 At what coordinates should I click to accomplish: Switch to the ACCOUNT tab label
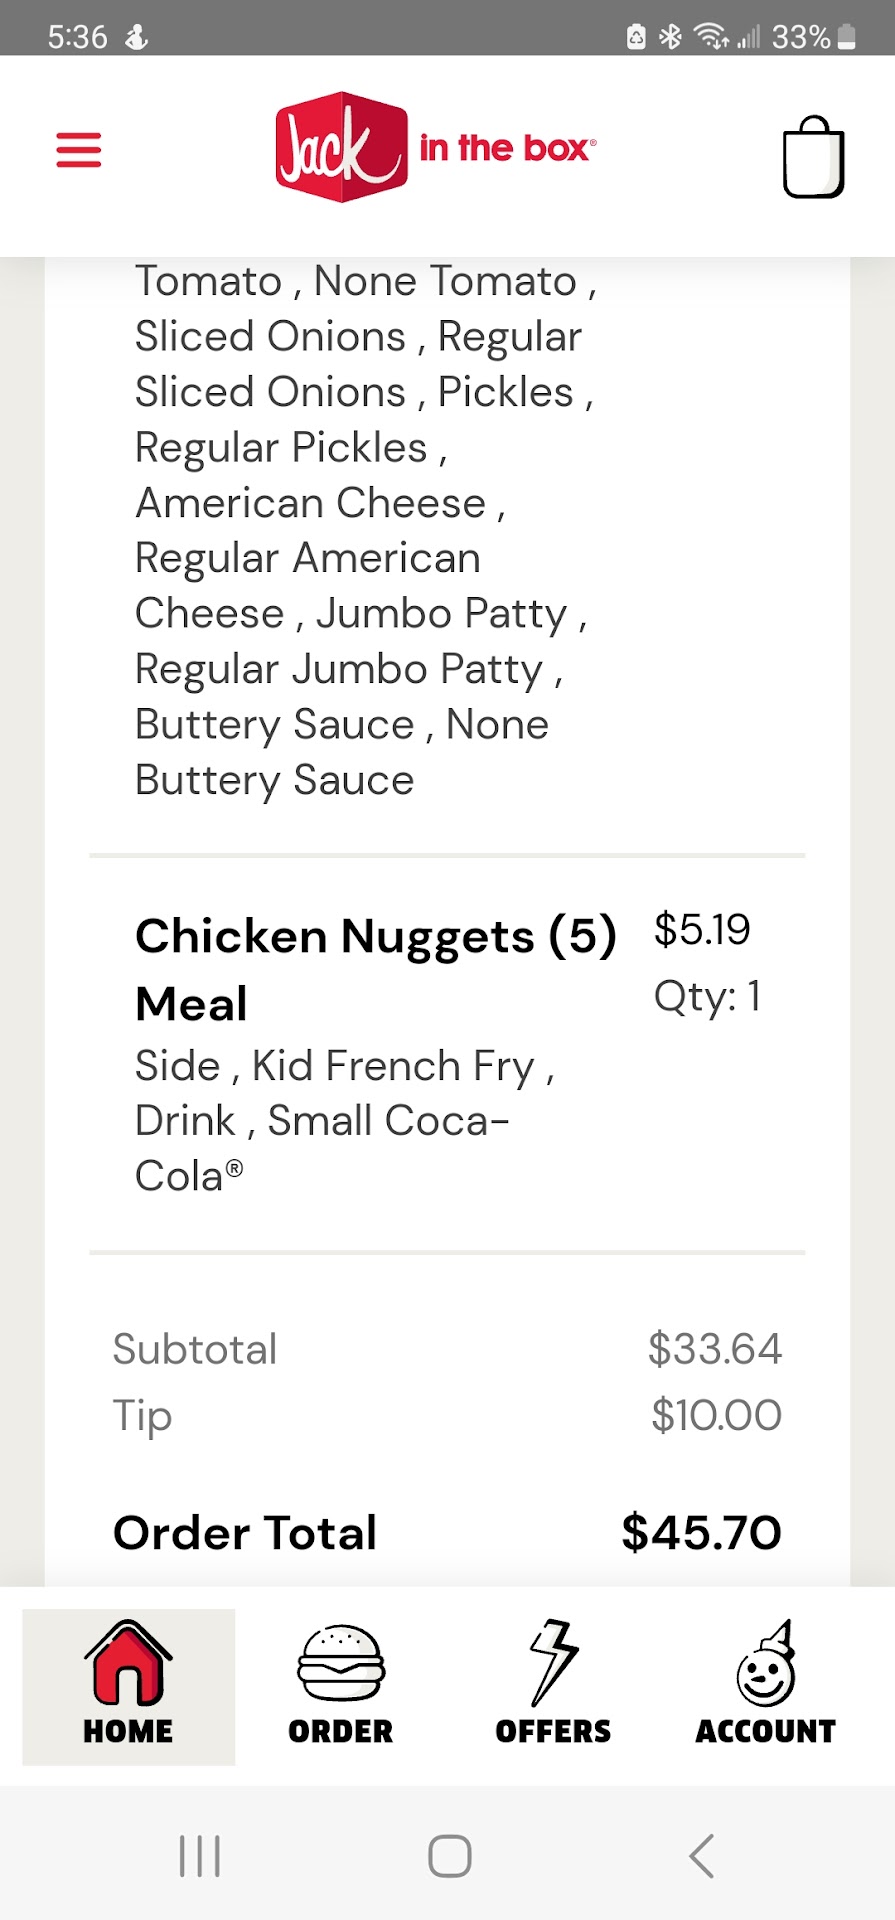[x=766, y=1731]
